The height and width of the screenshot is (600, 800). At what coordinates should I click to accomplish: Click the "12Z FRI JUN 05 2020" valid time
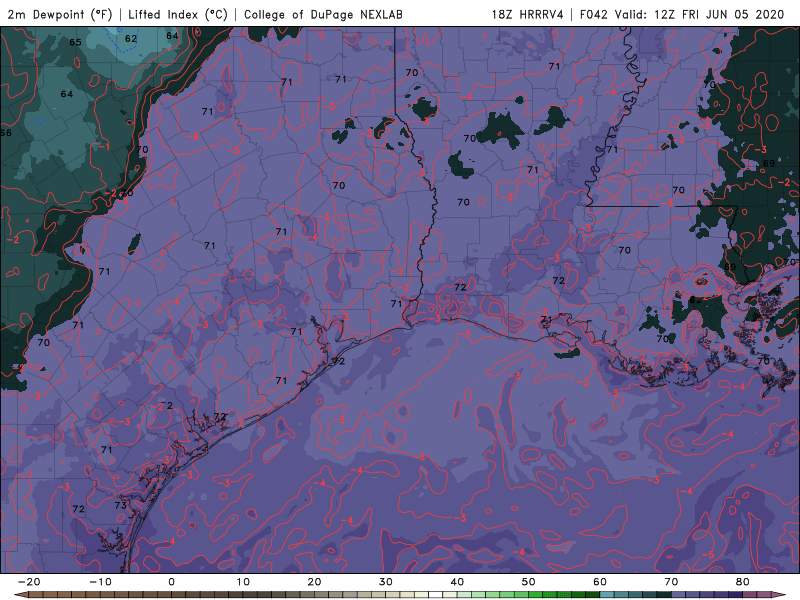pos(719,14)
